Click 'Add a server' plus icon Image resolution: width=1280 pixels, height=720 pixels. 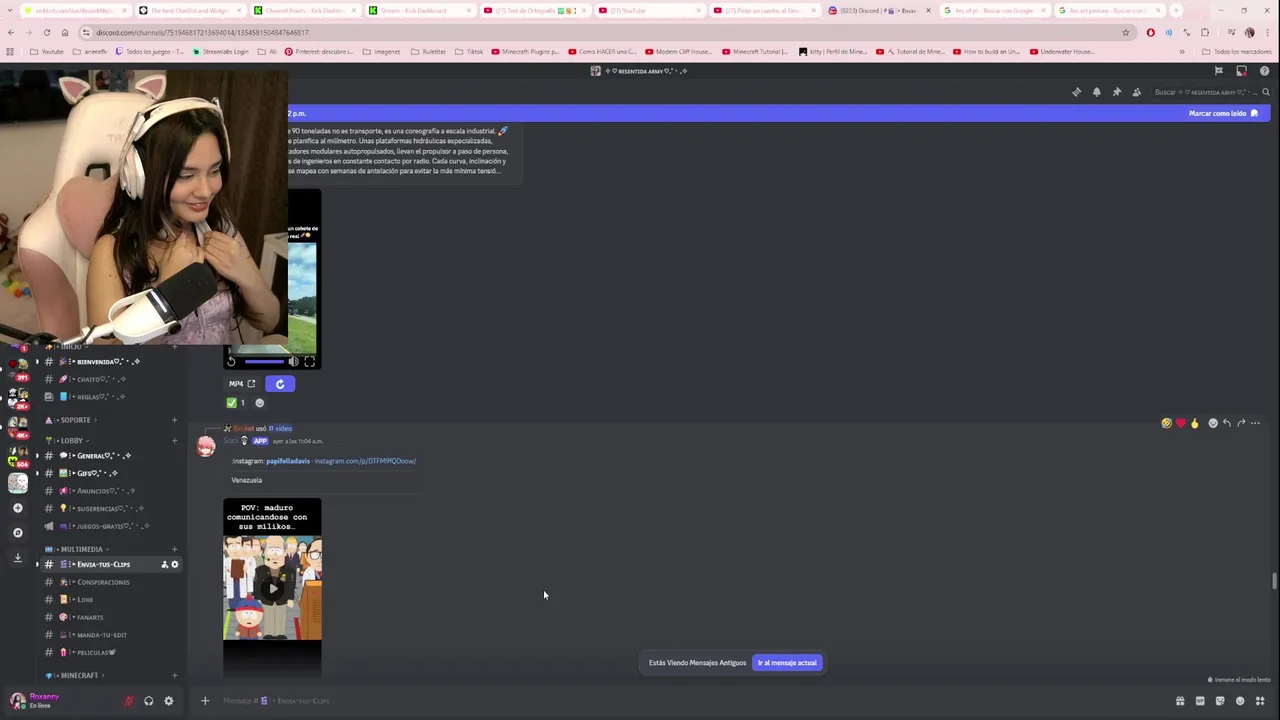(x=17, y=508)
